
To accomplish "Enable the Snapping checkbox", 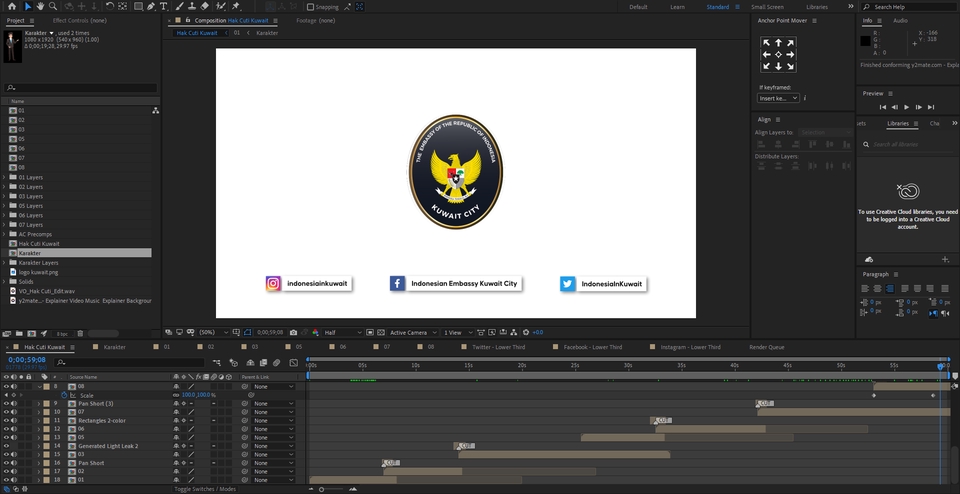I will [x=310, y=7].
